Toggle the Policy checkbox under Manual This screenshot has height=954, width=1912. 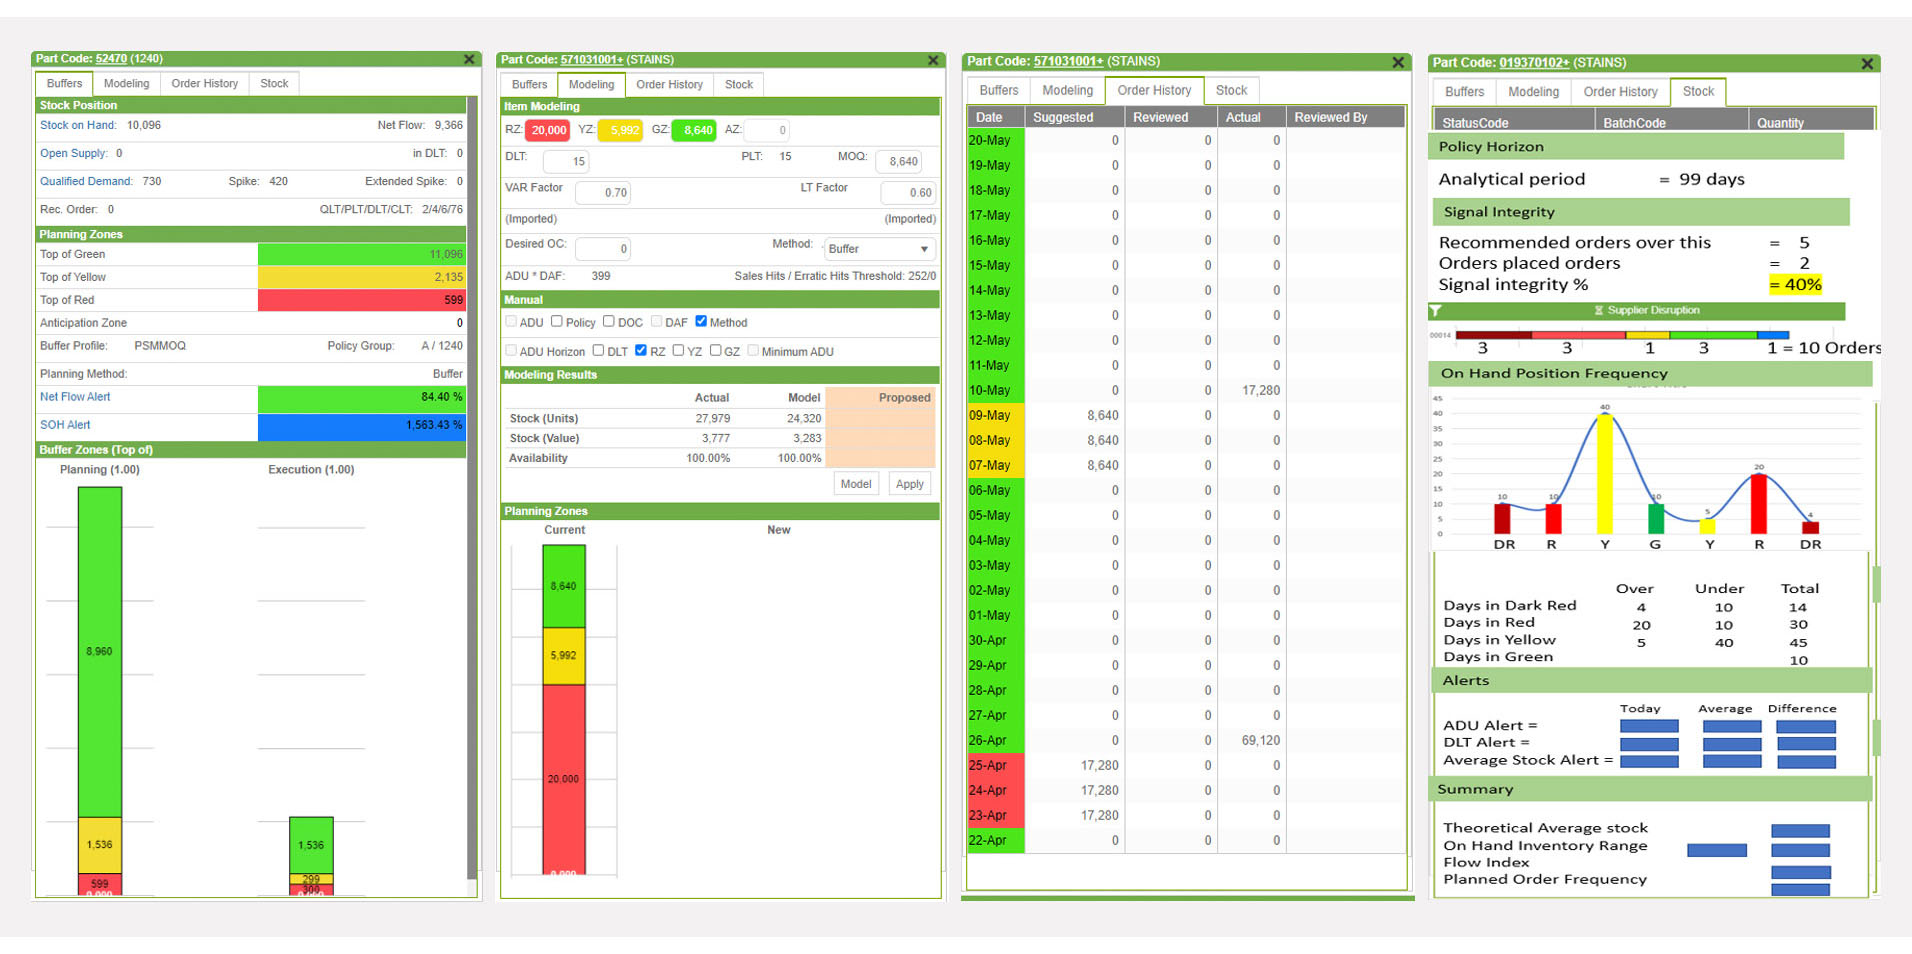557,321
